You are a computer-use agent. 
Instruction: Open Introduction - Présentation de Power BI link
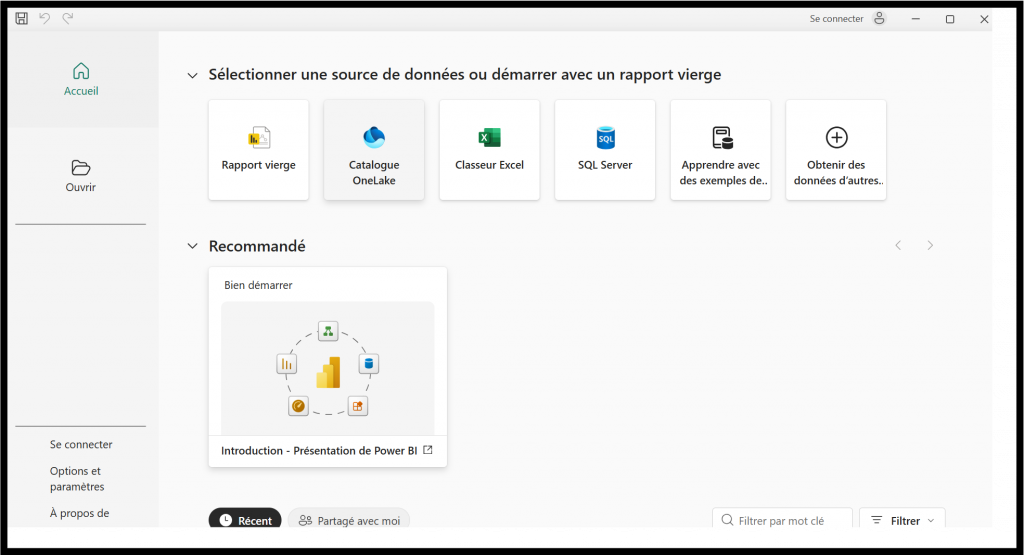point(319,451)
